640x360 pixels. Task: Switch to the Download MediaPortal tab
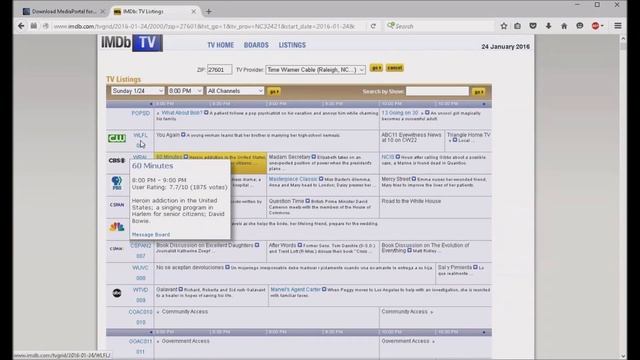(x=63, y=11)
